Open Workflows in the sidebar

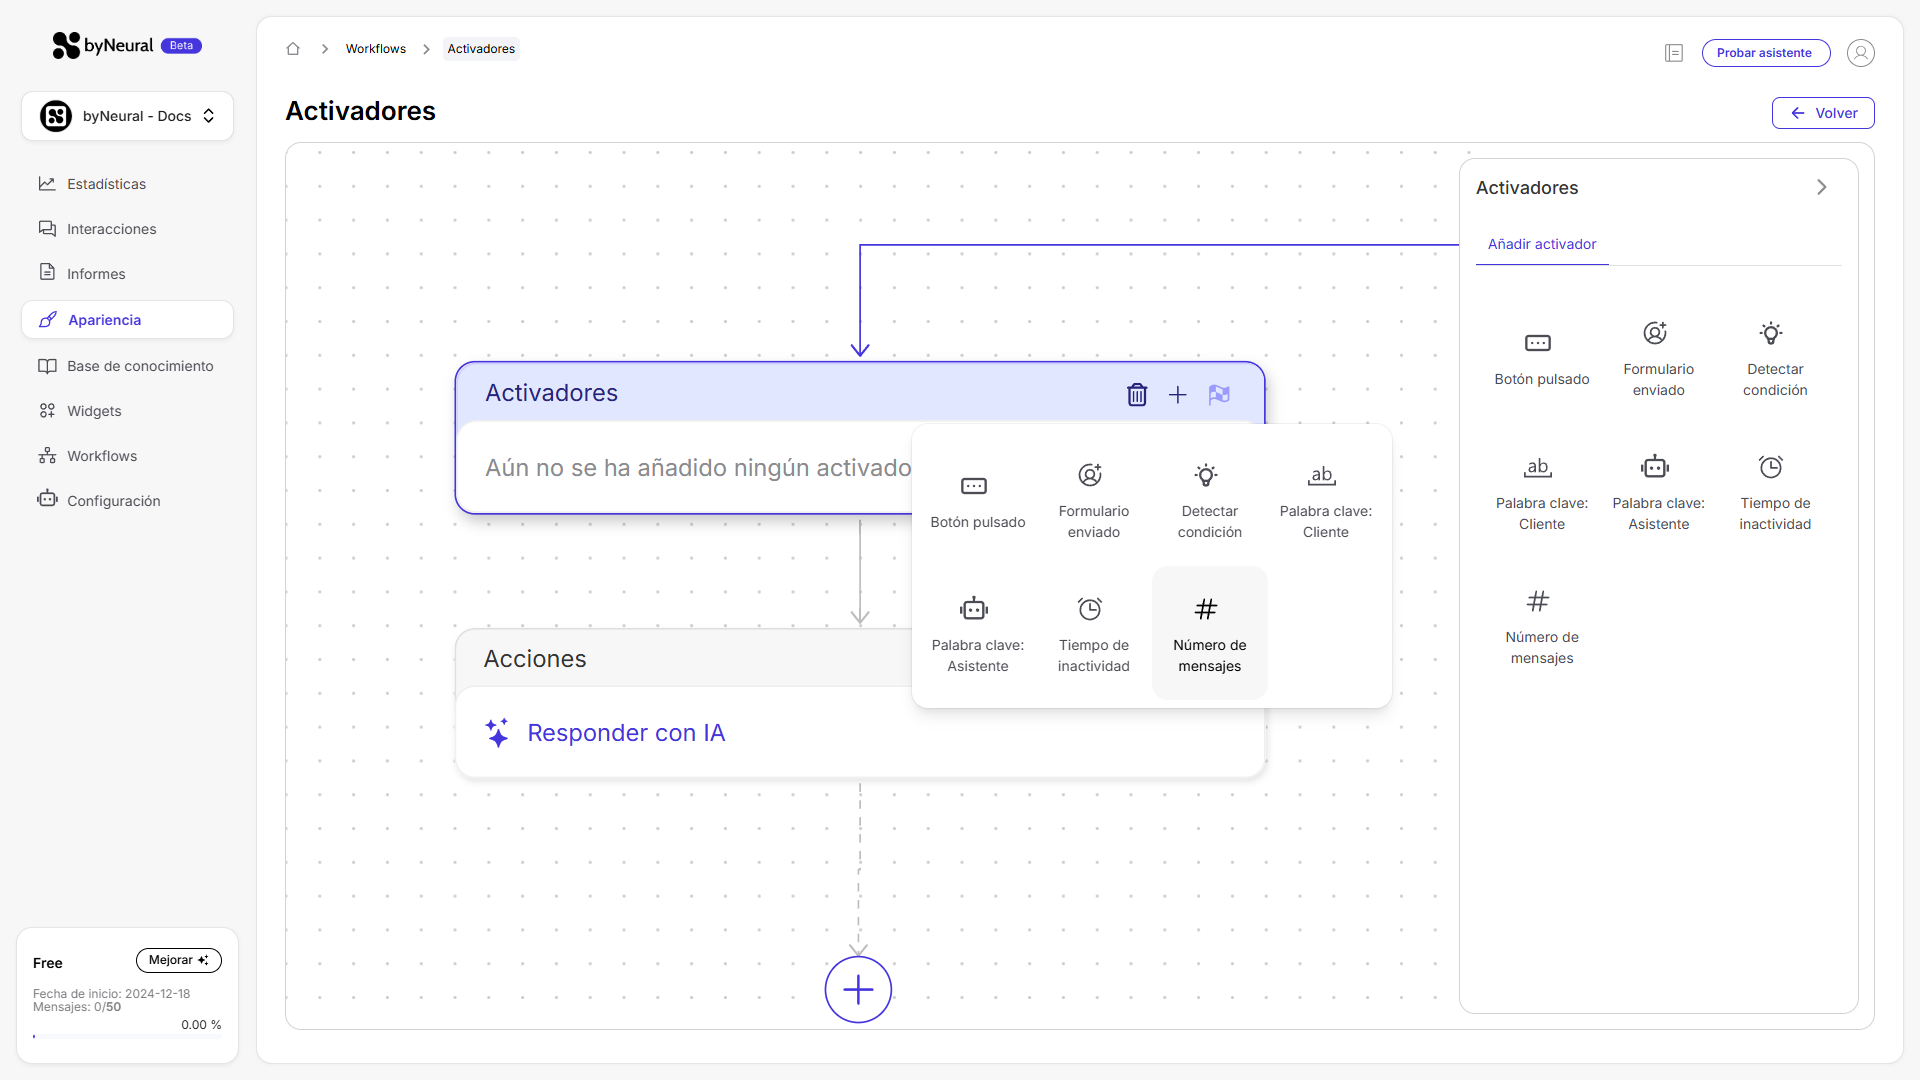101,456
